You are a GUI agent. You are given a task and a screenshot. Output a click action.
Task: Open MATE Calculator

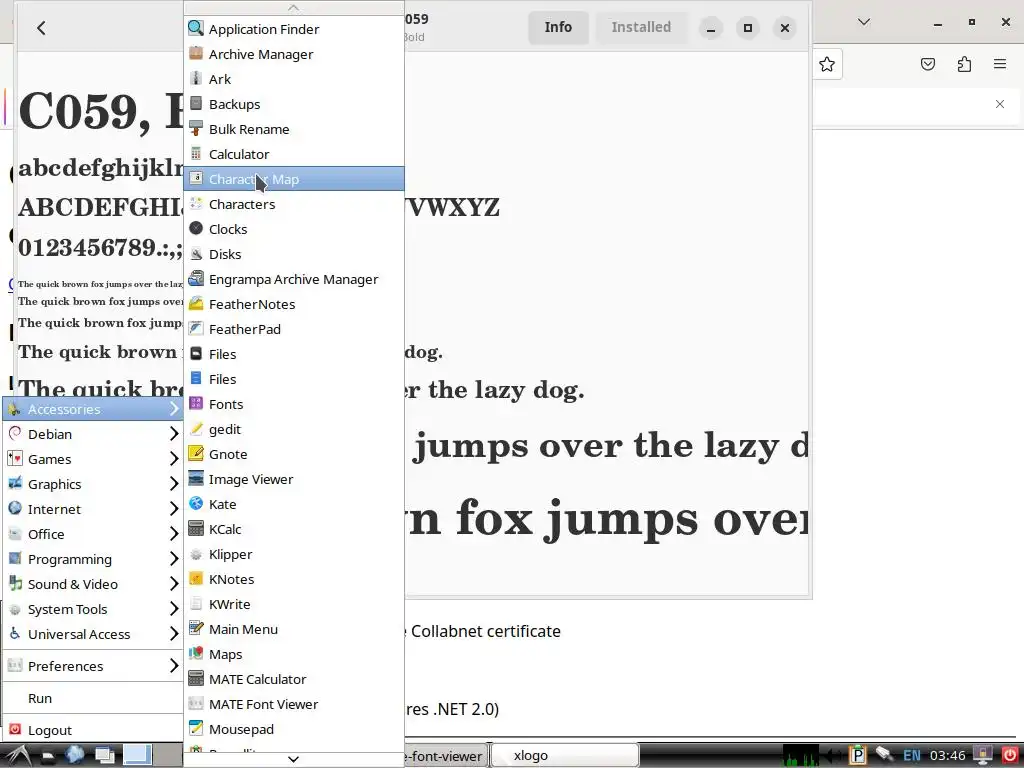pyautogui.click(x=294, y=679)
